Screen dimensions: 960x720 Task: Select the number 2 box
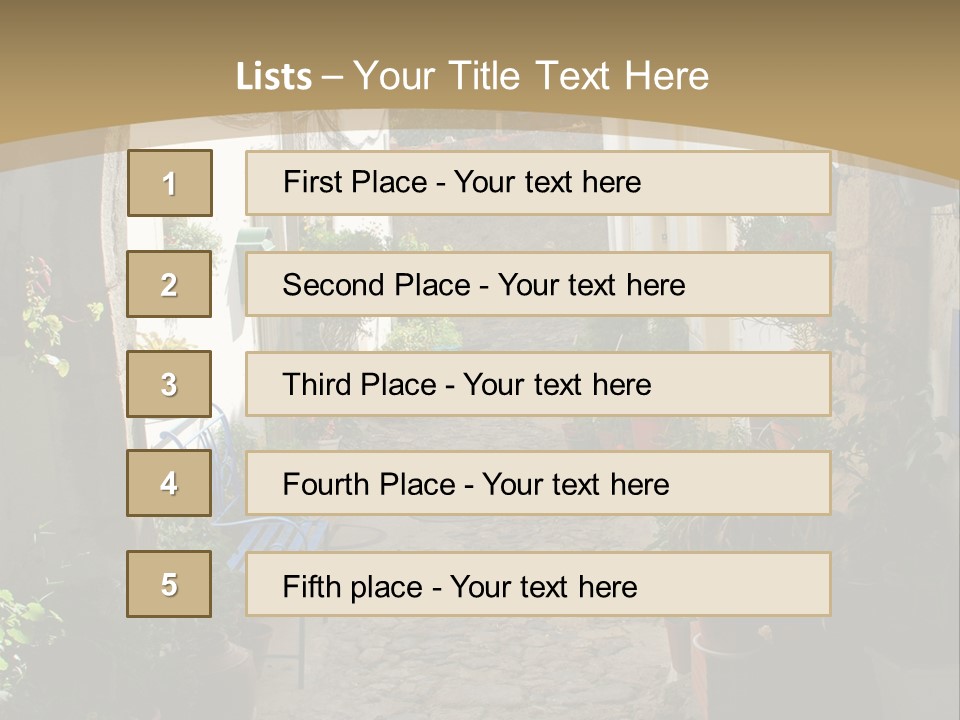(x=169, y=284)
